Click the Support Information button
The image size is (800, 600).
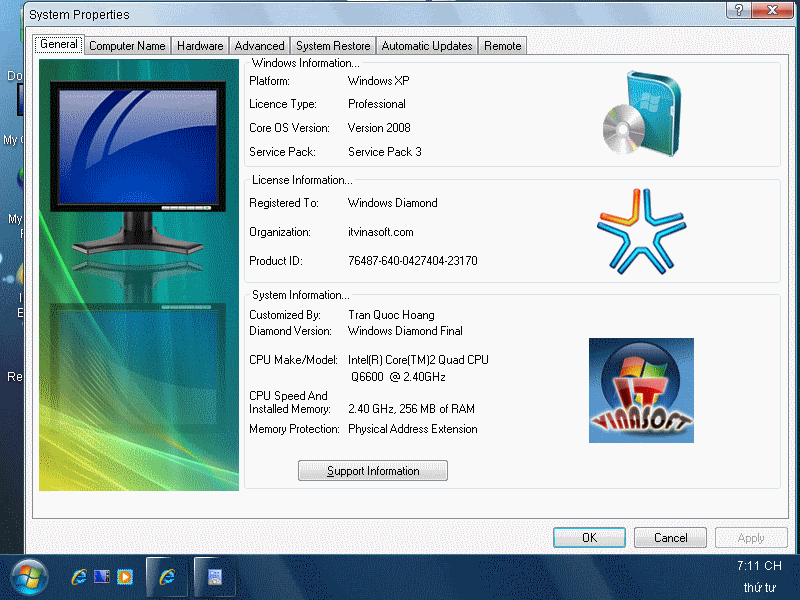[373, 470]
